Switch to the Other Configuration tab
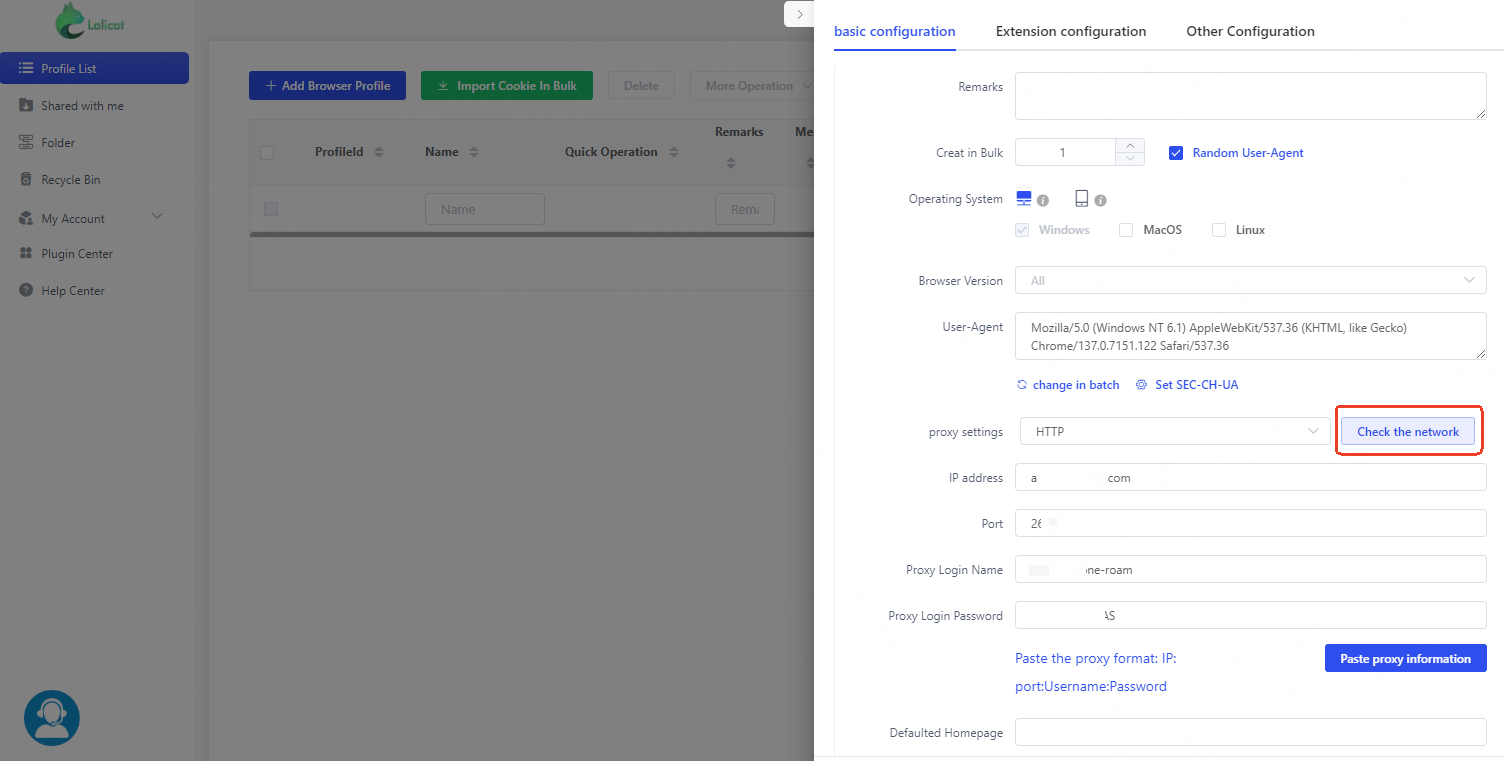 pyautogui.click(x=1250, y=31)
